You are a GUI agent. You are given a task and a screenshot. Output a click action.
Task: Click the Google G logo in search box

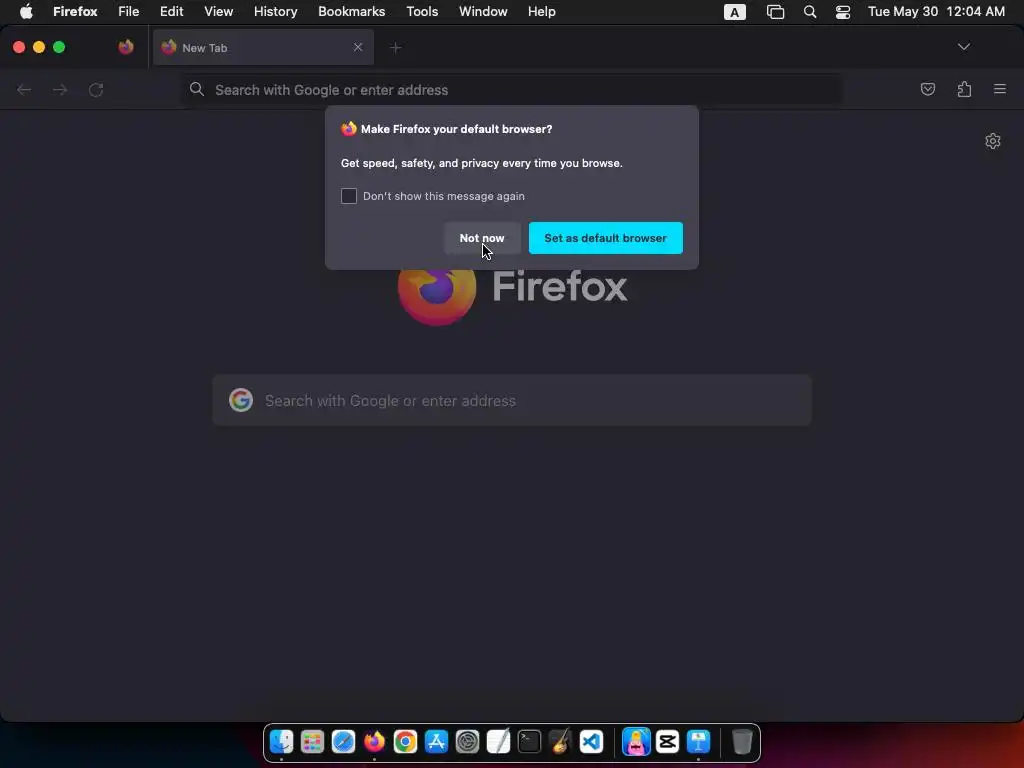coord(241,400)
